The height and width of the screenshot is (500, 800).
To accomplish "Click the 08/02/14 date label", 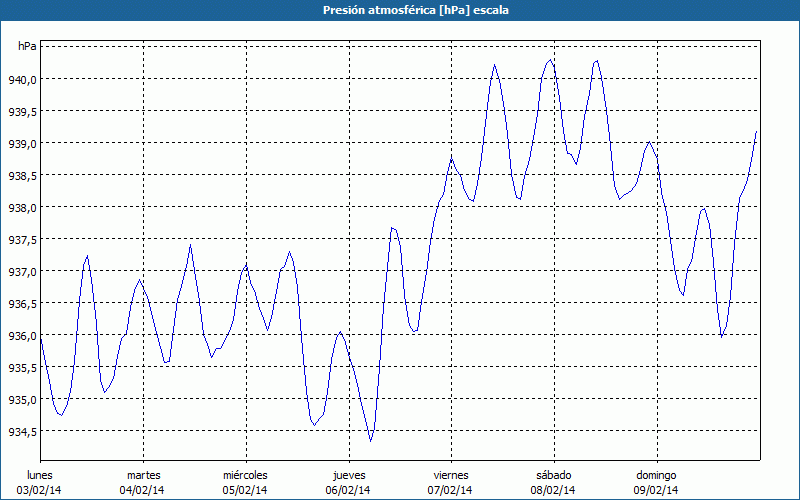I will 553,490.
